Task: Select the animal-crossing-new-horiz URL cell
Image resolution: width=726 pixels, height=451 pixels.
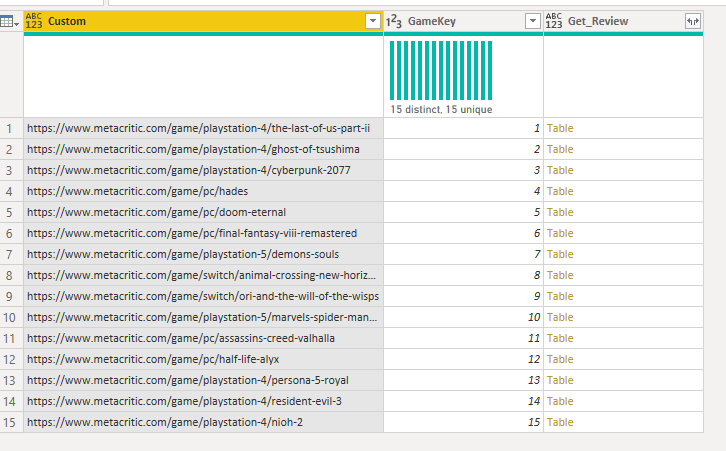Action: click(x=204, y=275)
